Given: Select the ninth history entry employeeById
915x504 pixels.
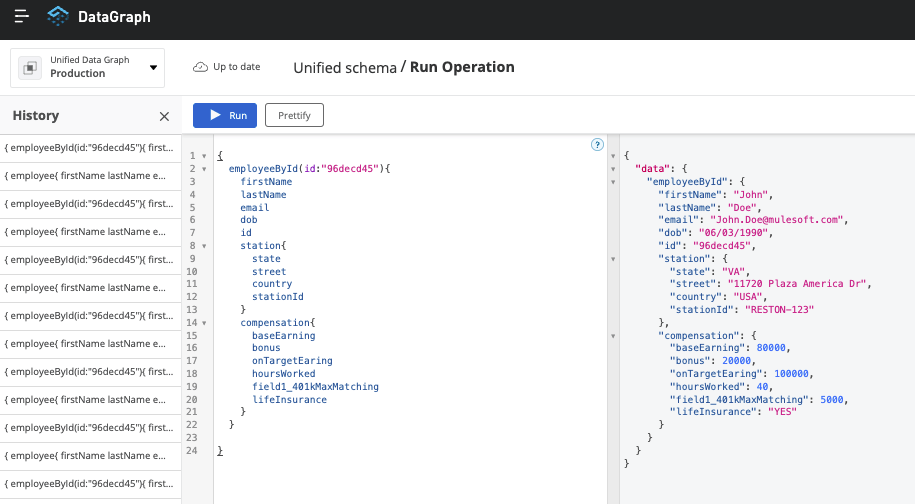Looking at the screenshot, I should 90,372.
